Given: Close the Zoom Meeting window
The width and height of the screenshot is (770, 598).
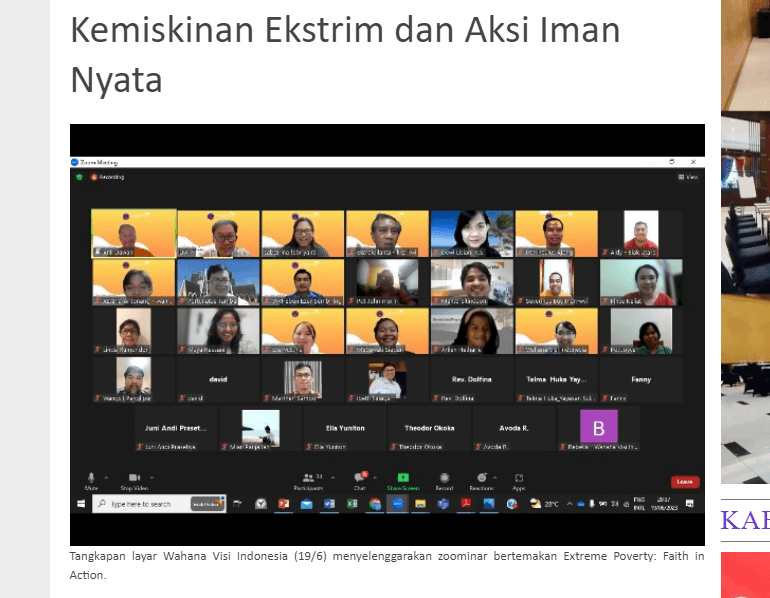Looking at the screenshot, I should click(x=693, y=162).
